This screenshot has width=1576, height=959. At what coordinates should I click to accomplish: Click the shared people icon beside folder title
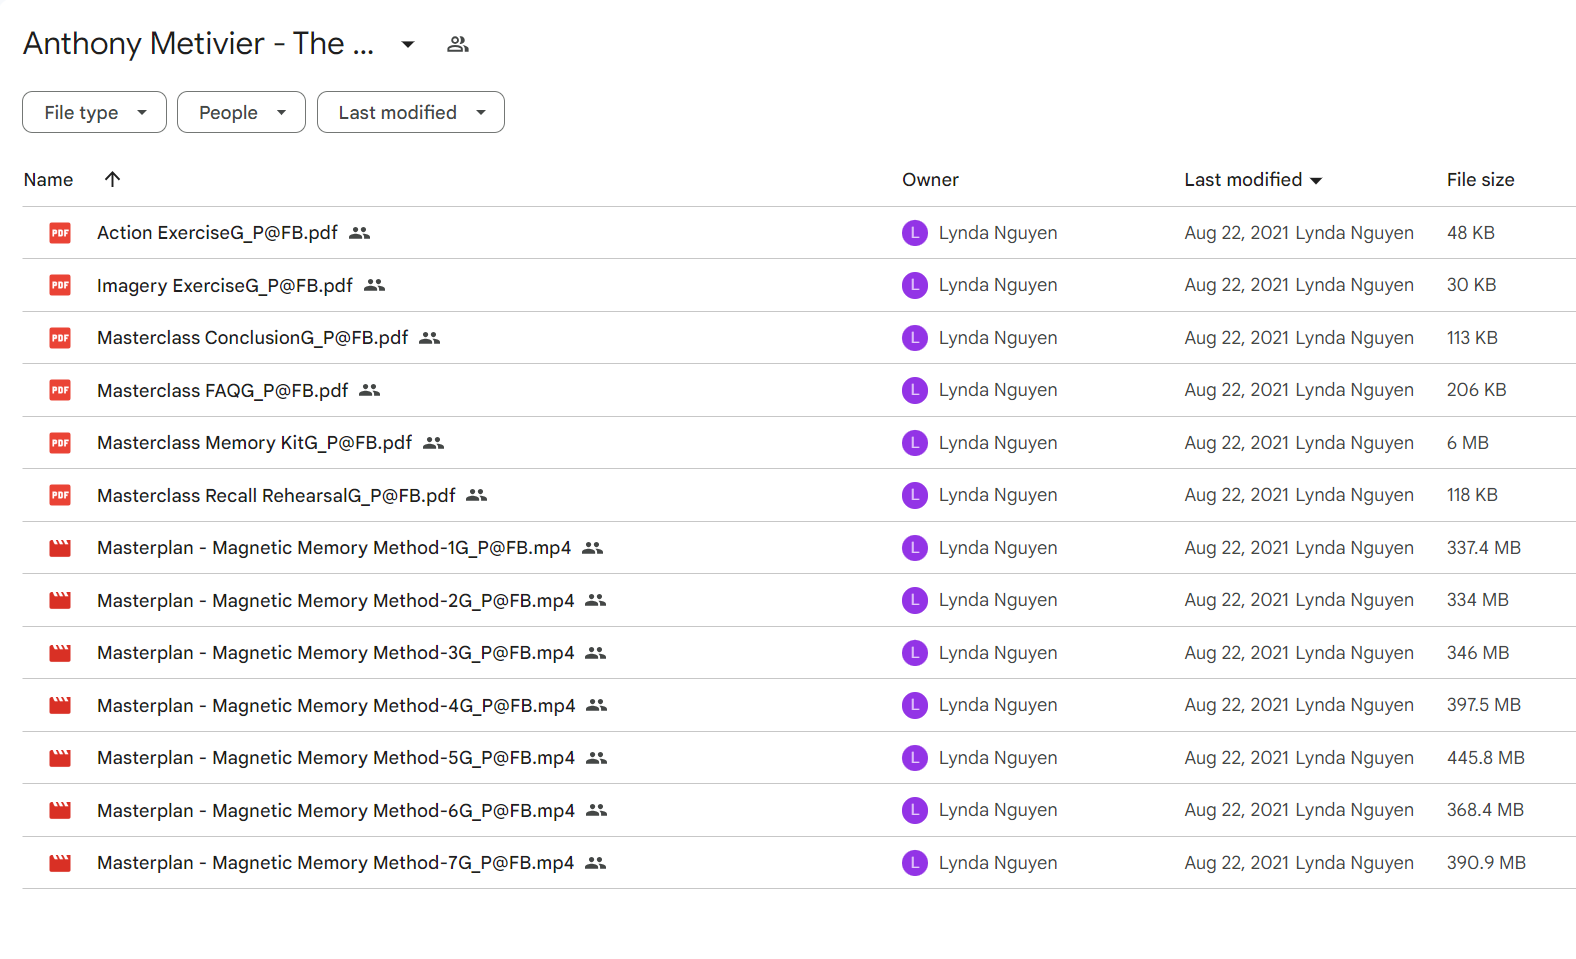[x=458, y=44]
